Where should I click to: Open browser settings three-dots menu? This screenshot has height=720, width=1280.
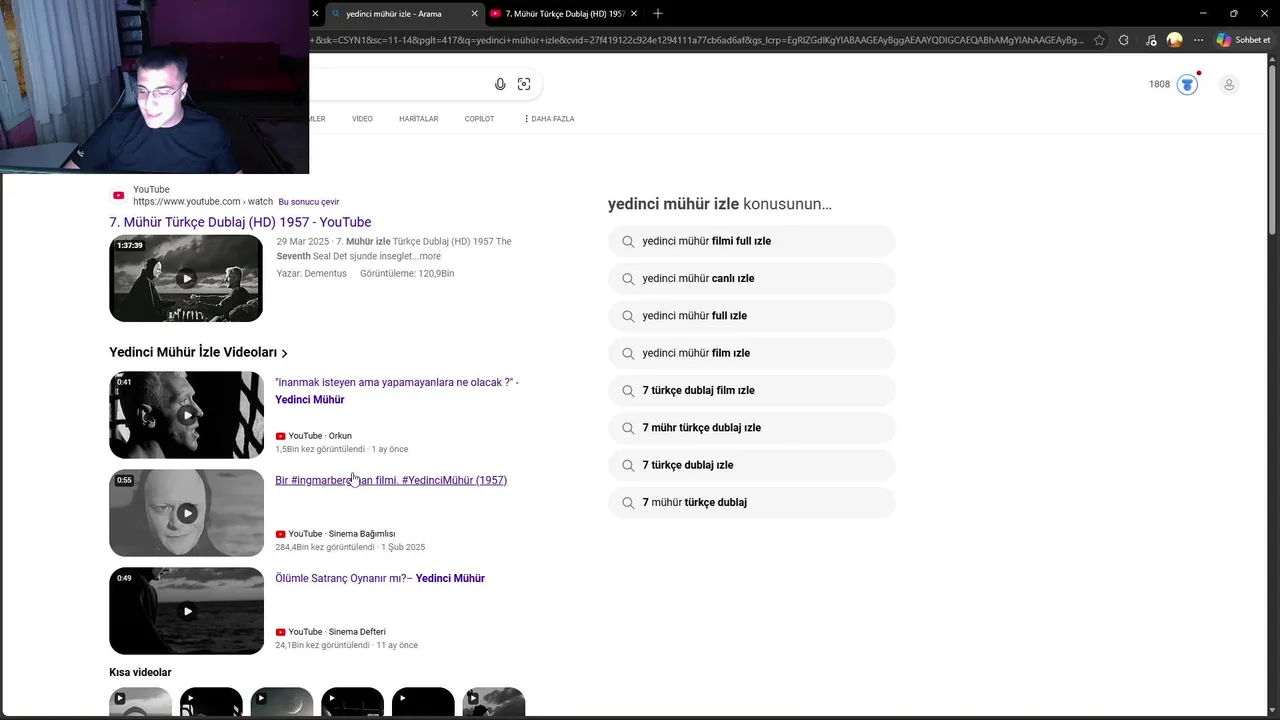tap(1198, 40)
